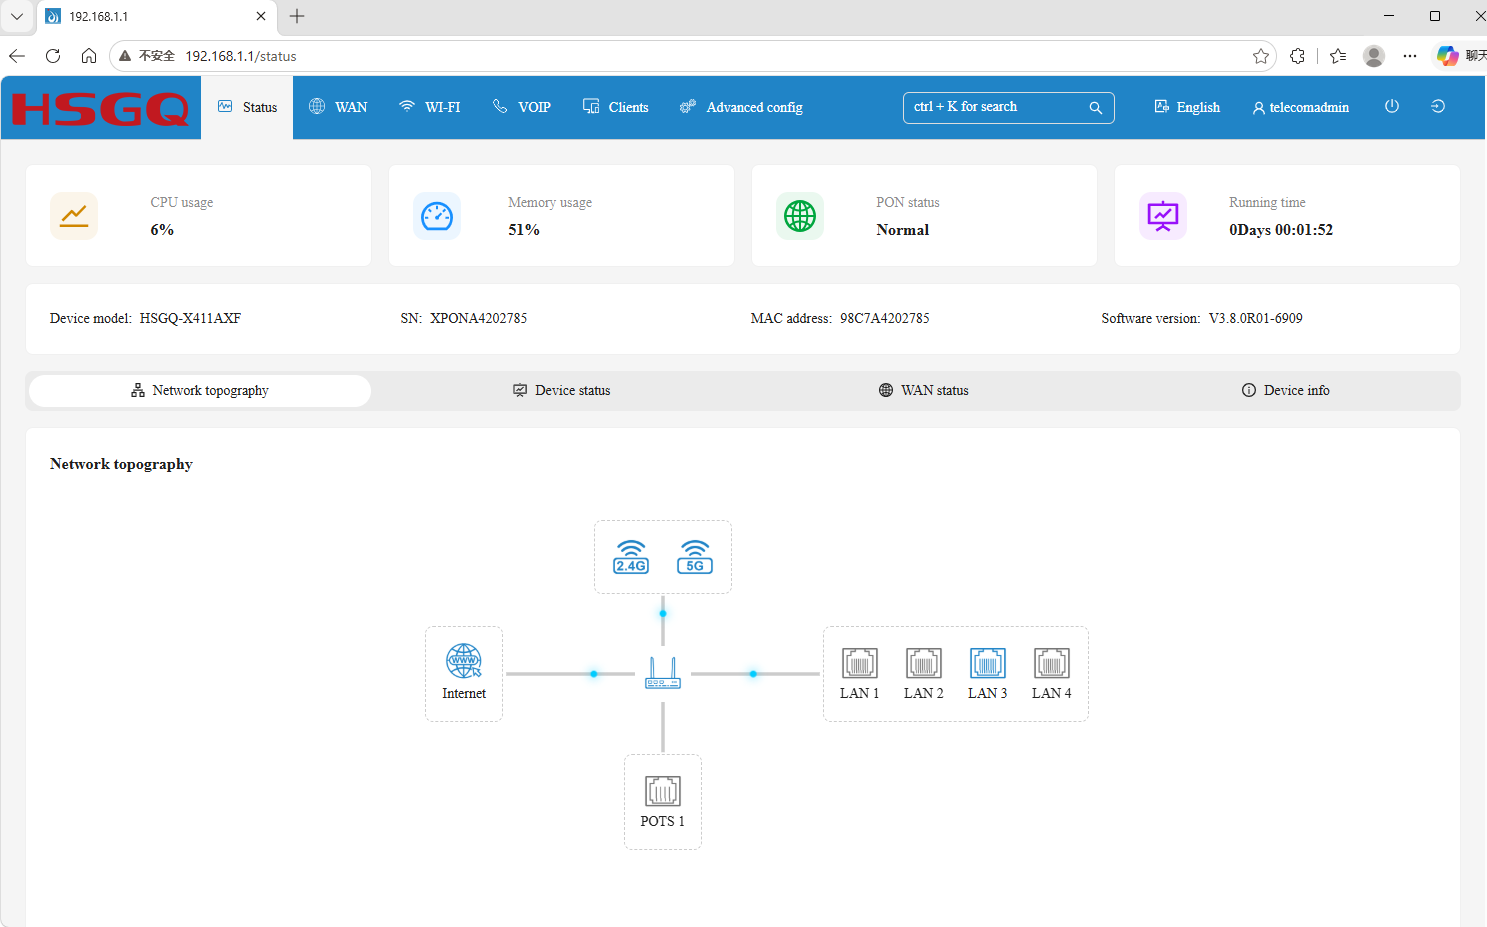Click the POTS 1 port icon
The height and width of the screenshot is (927, 1487).
[x=663, y=791]
